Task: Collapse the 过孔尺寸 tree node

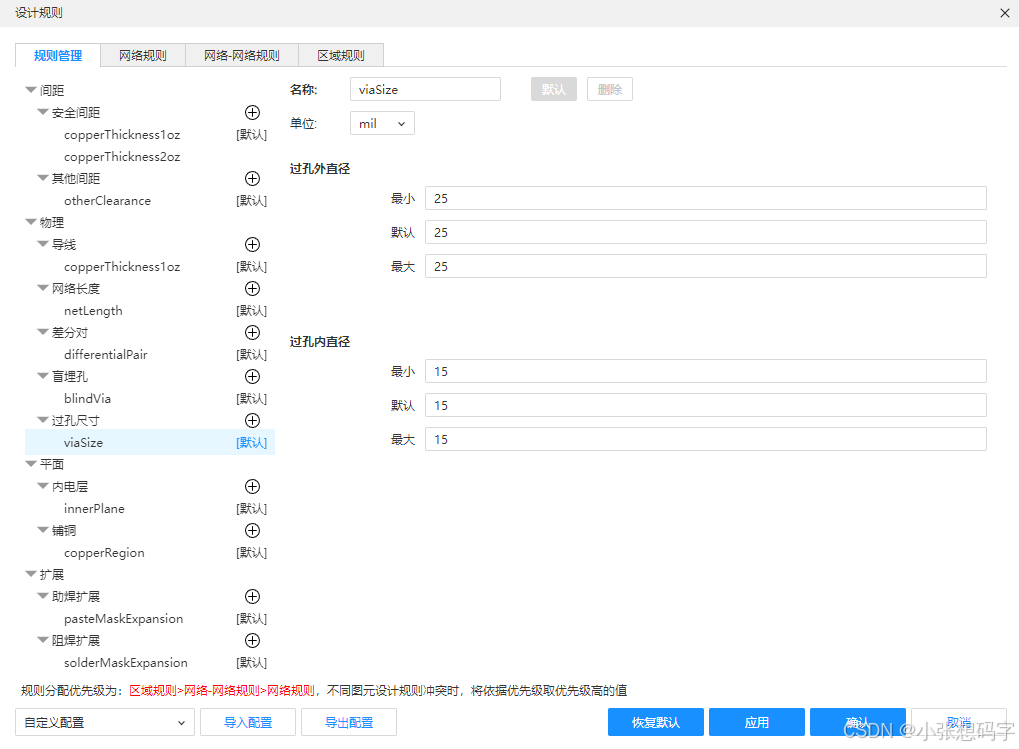Action: [x=43, y=420]
